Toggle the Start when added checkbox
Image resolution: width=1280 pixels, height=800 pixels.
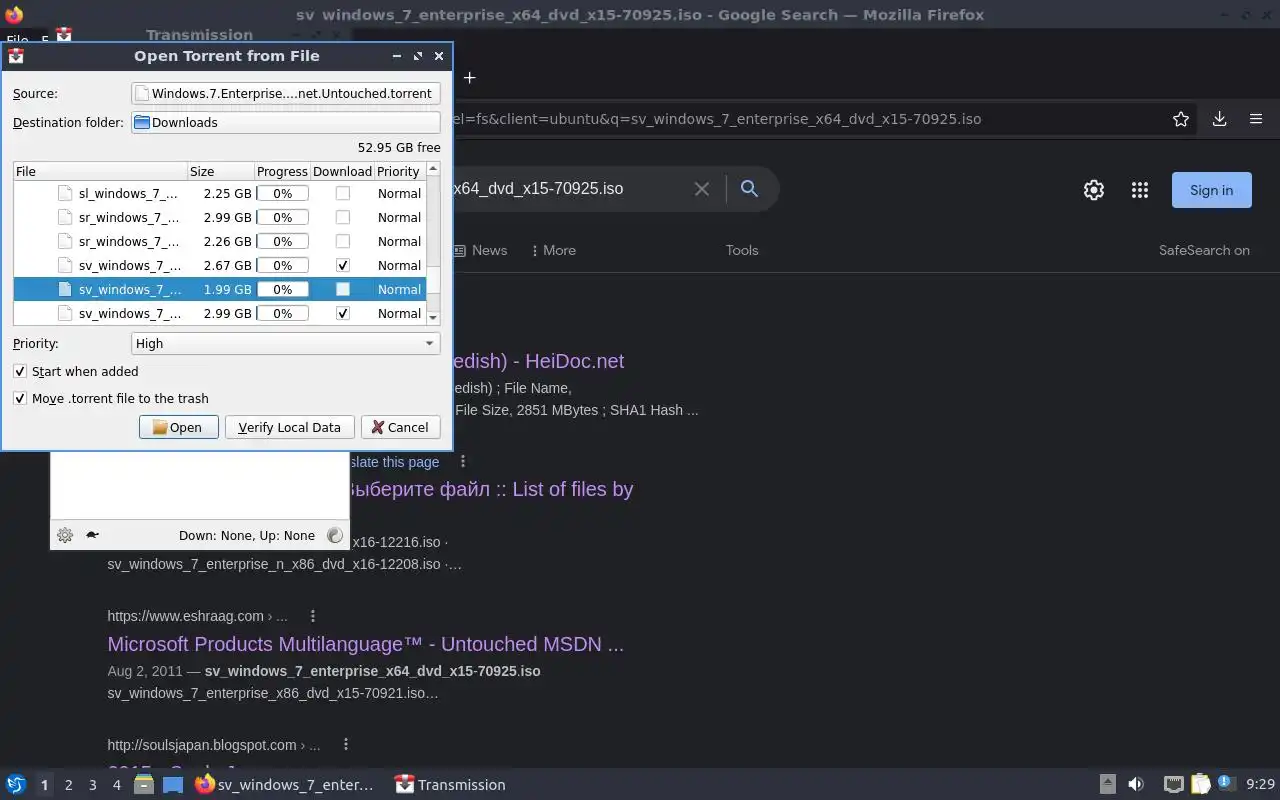pos(20,371)
